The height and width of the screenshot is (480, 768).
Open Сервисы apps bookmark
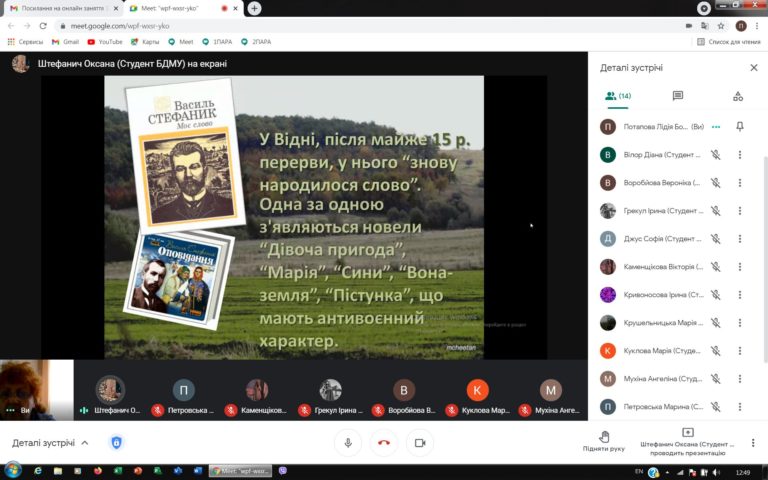(25, 42)
